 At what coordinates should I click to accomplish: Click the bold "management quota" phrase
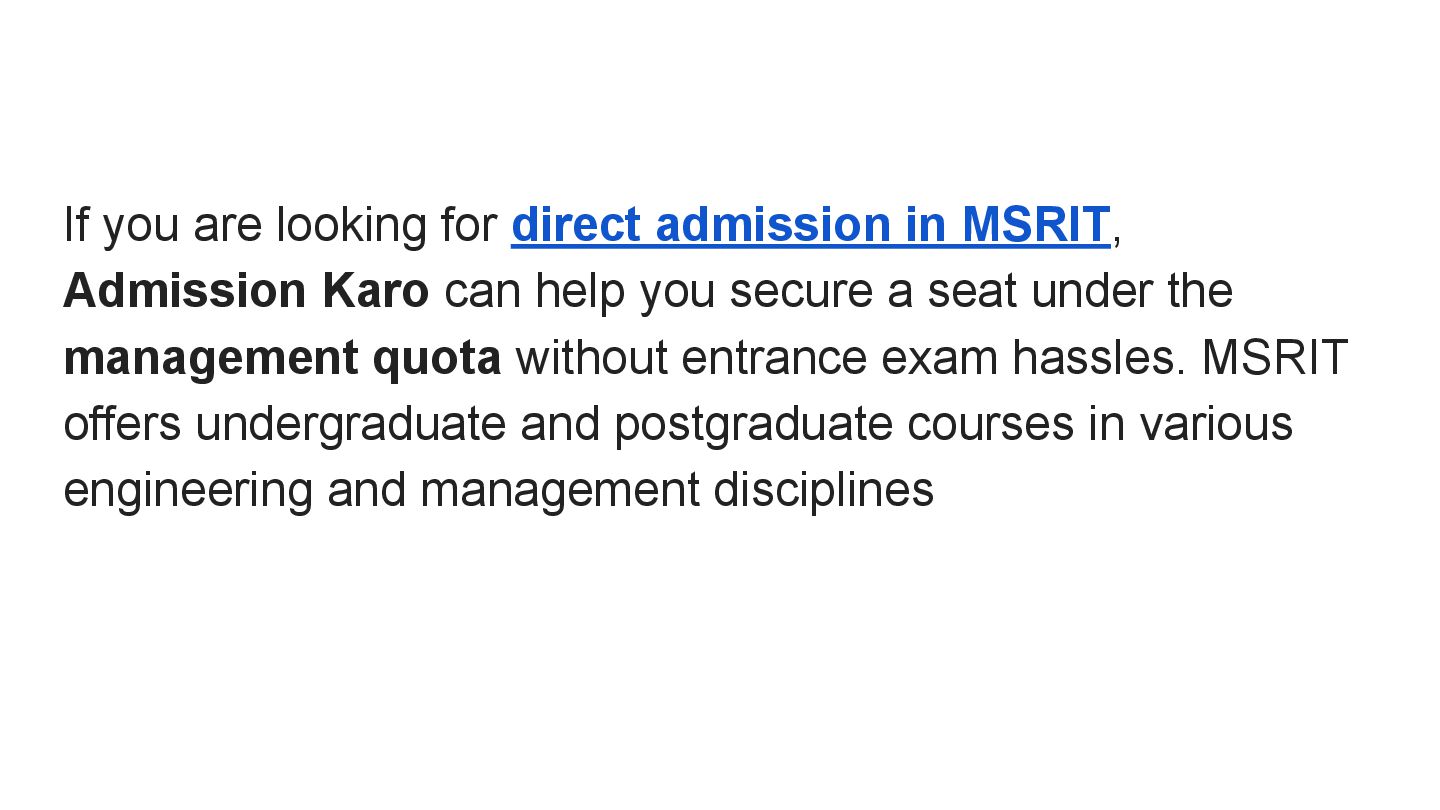(x=282, y=358)
